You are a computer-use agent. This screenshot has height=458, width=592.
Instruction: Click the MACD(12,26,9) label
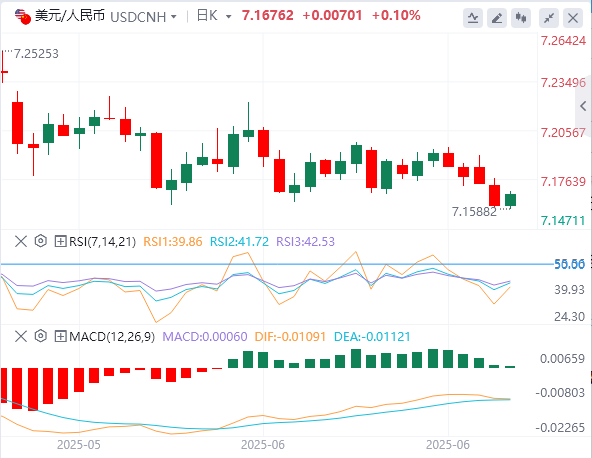[x=112, y=336]
